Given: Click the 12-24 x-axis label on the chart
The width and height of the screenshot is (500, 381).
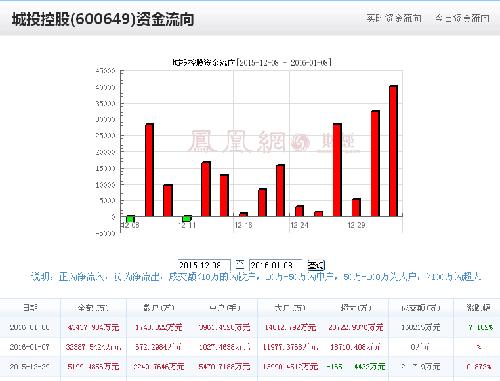Looking at the screenshot, I should coord(299,225).
